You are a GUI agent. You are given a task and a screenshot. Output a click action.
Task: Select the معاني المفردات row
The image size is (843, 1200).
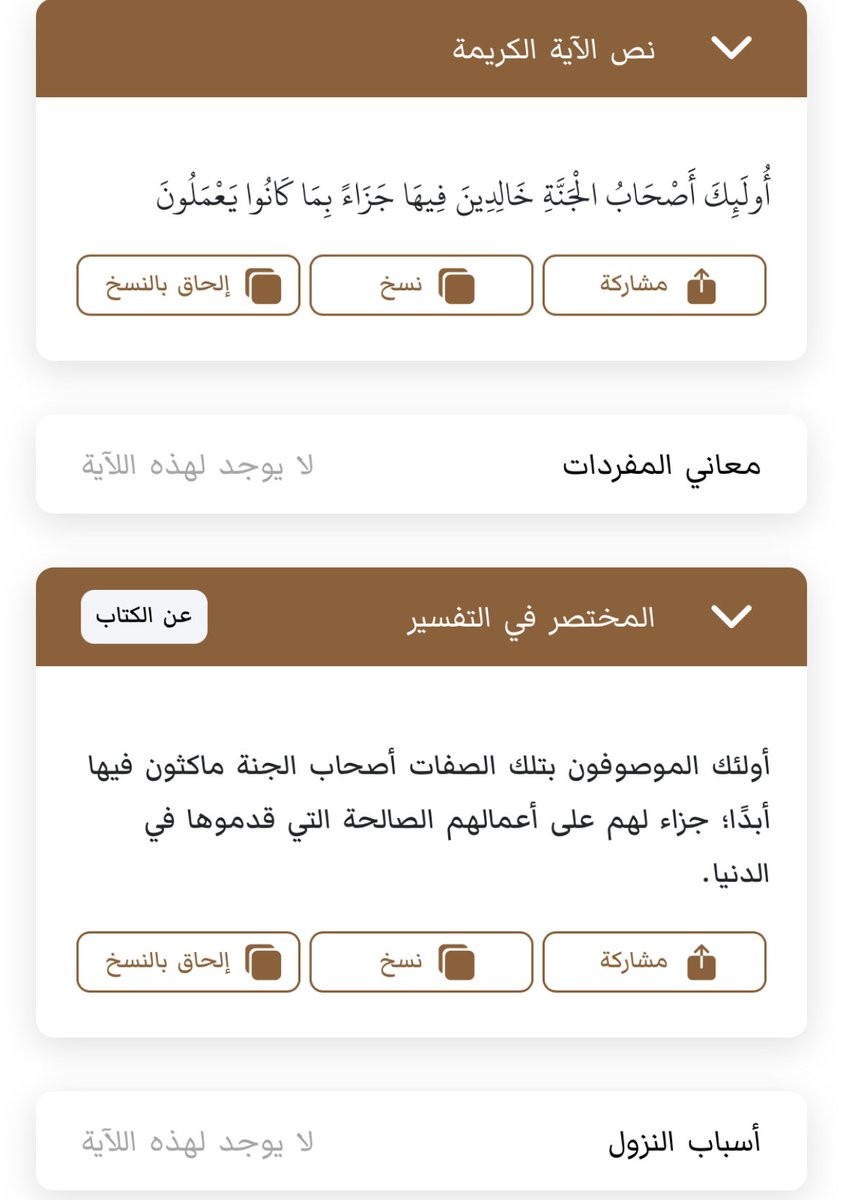(421, 465)
